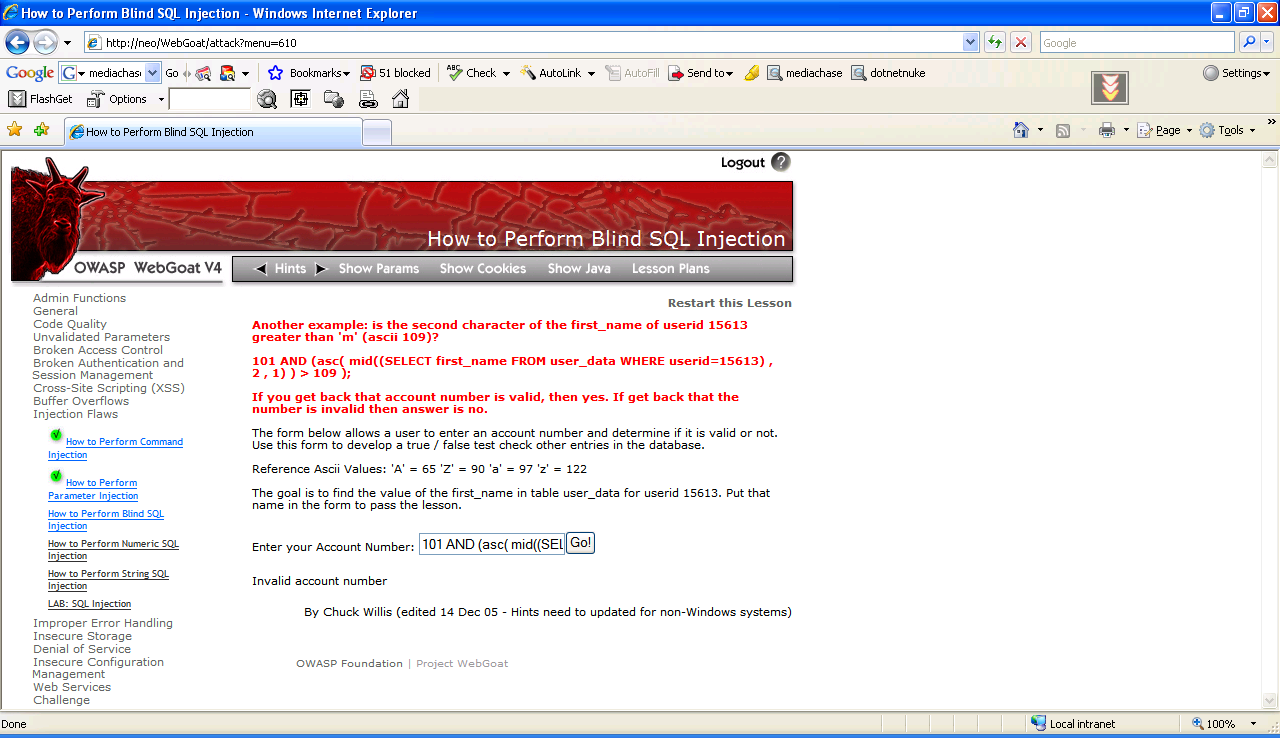The width and height of the screenshot is (1280, 738).
Task: Click the Add to Favorites icon
Action: [x=41, y=130]
